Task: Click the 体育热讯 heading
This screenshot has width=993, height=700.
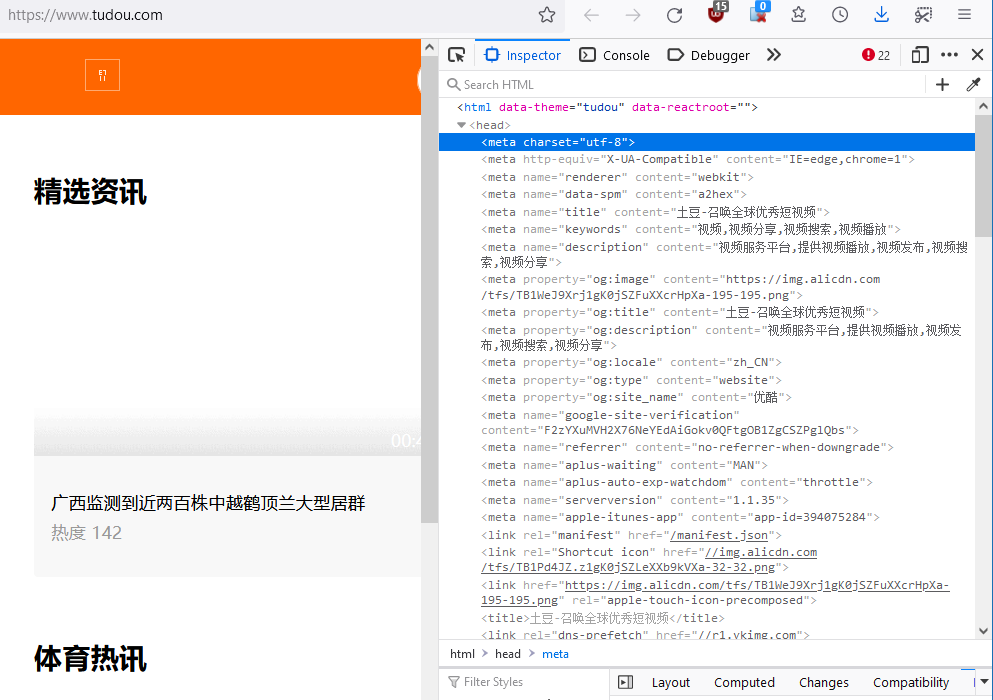Action: pyautogui.click(x=91, y=659)
